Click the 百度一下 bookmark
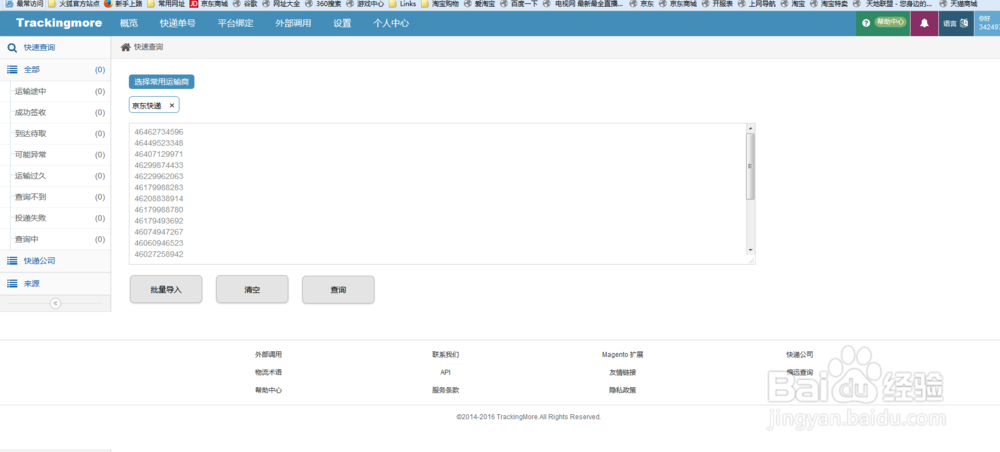 518,4
